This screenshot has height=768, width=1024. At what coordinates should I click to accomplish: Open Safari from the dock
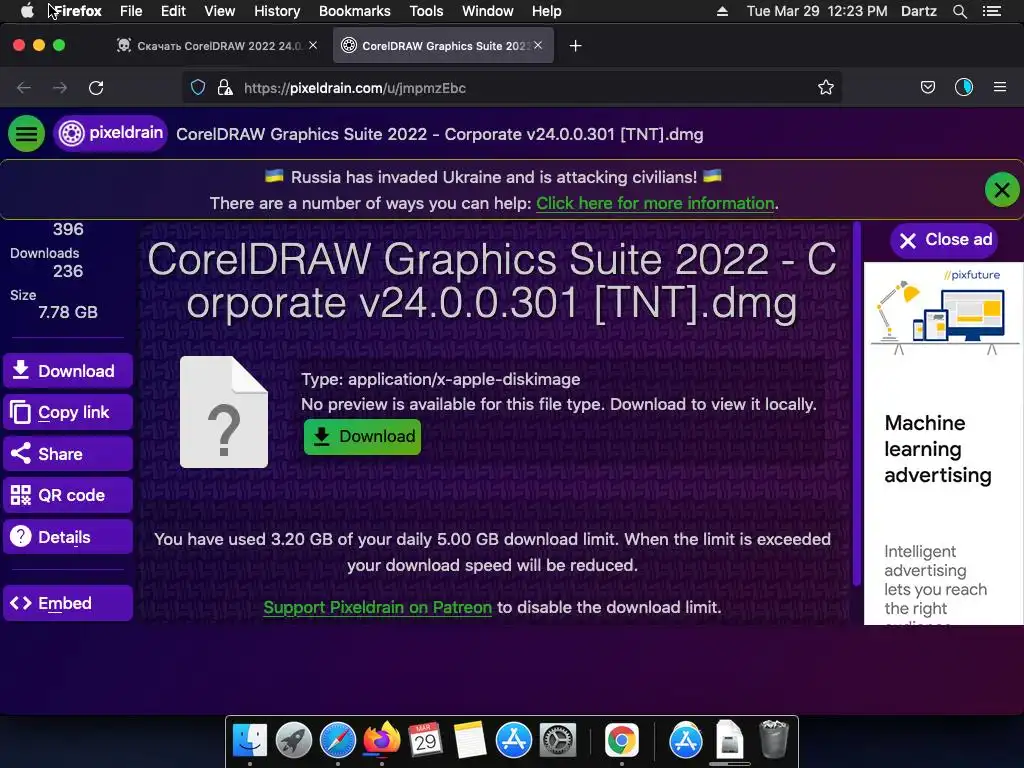tap(338, 741)
